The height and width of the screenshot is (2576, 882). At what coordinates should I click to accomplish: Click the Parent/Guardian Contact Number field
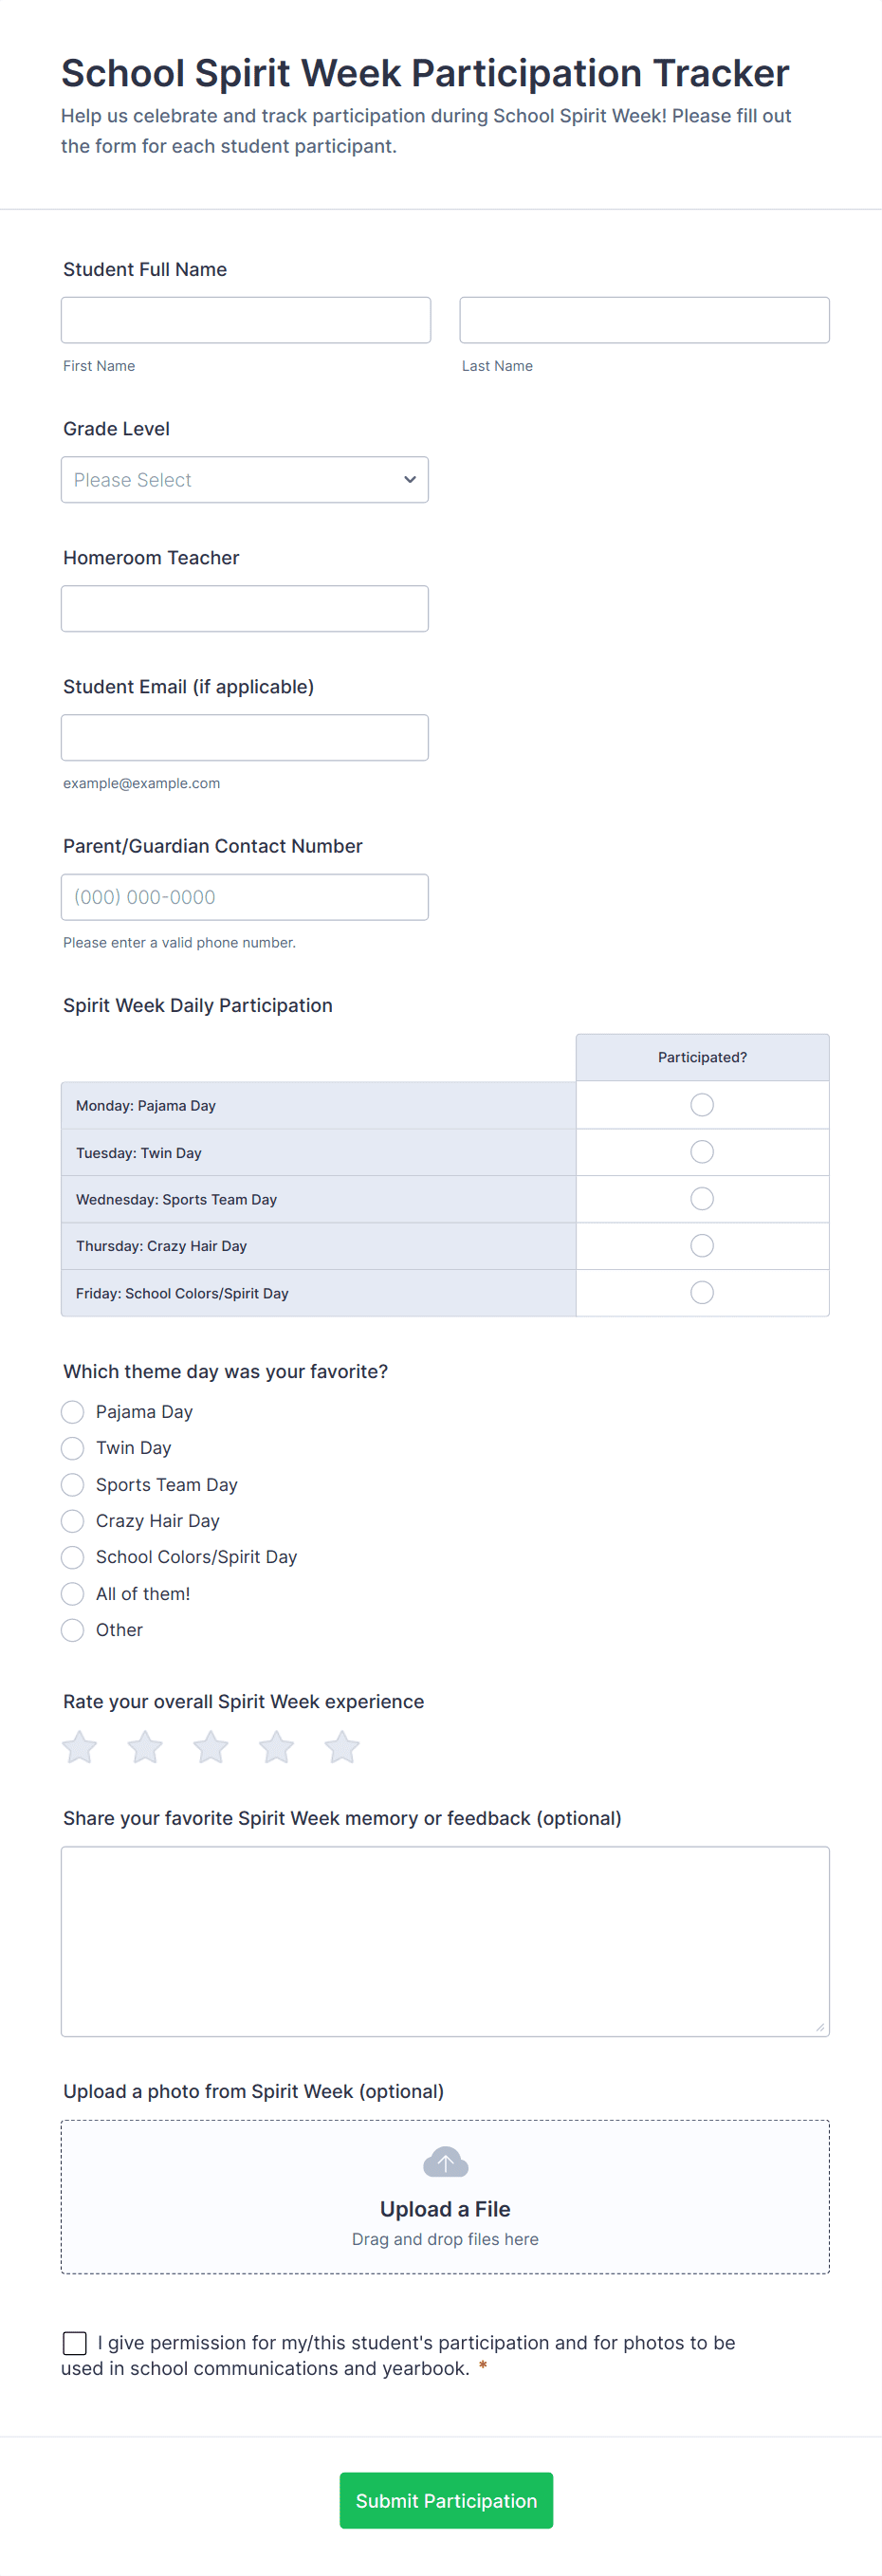245,897
